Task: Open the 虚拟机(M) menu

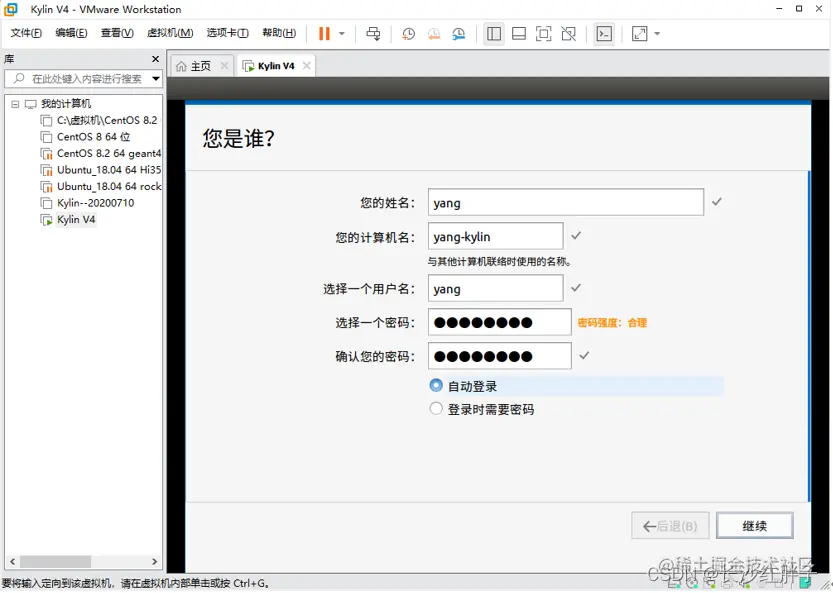Action: 166,31
